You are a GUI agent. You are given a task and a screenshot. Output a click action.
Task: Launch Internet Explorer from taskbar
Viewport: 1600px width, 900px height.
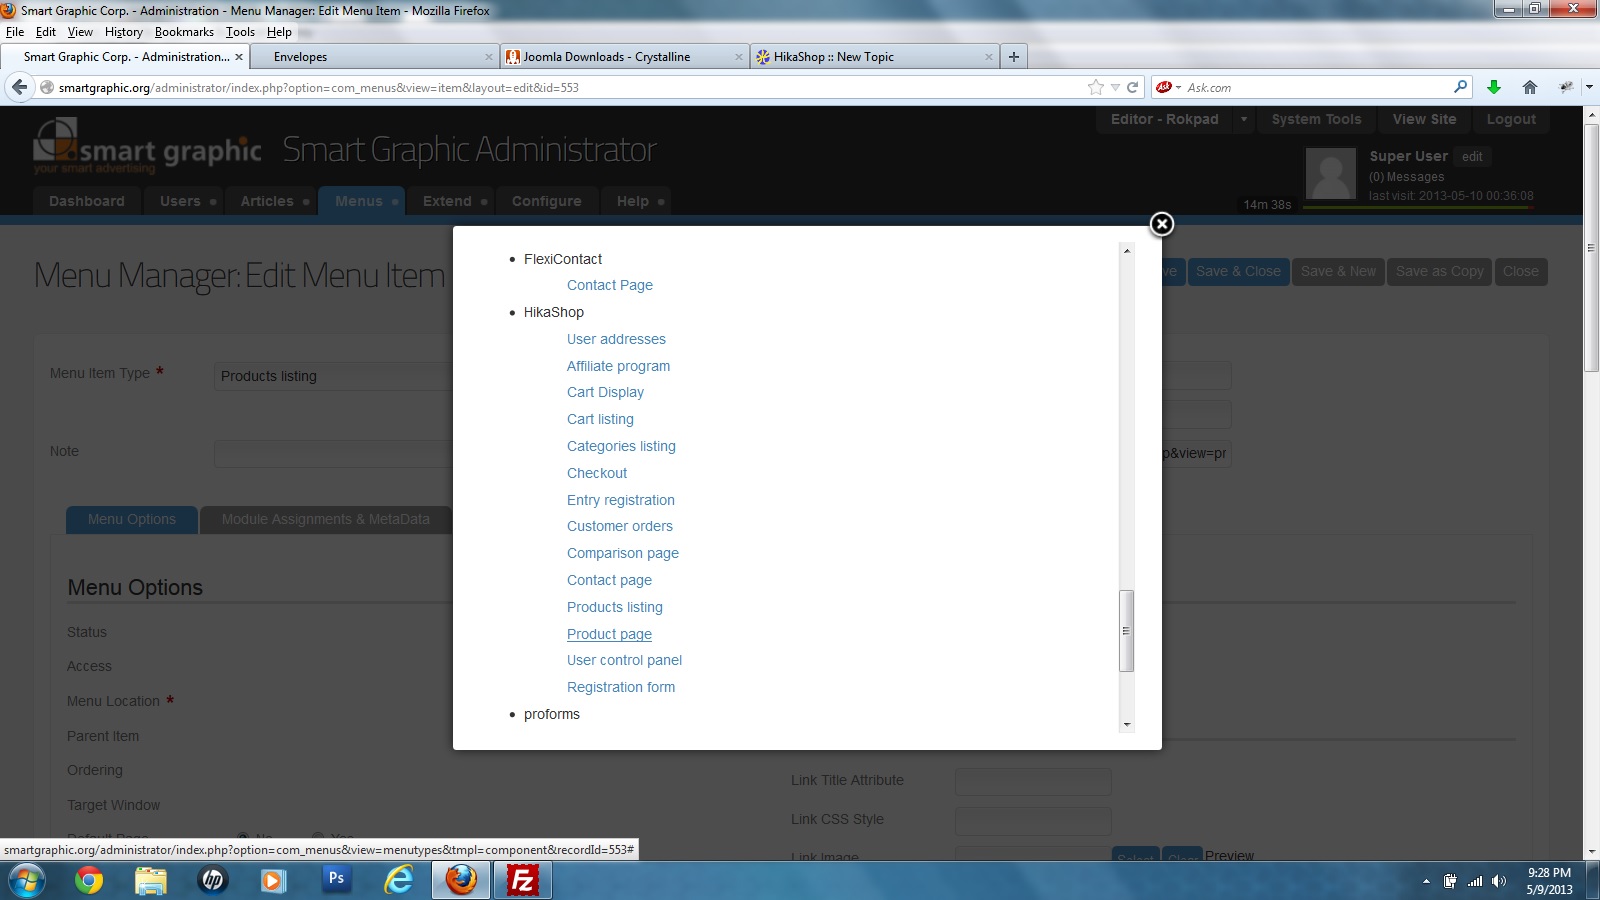tap(399, 881)
